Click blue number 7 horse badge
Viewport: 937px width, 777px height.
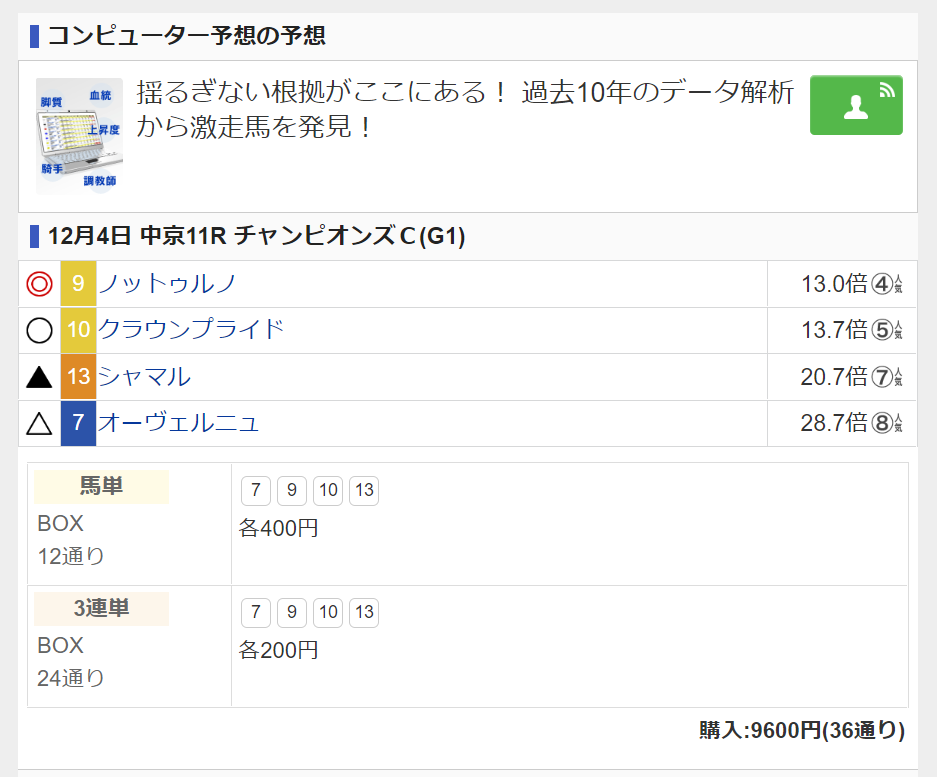point(78,424)
